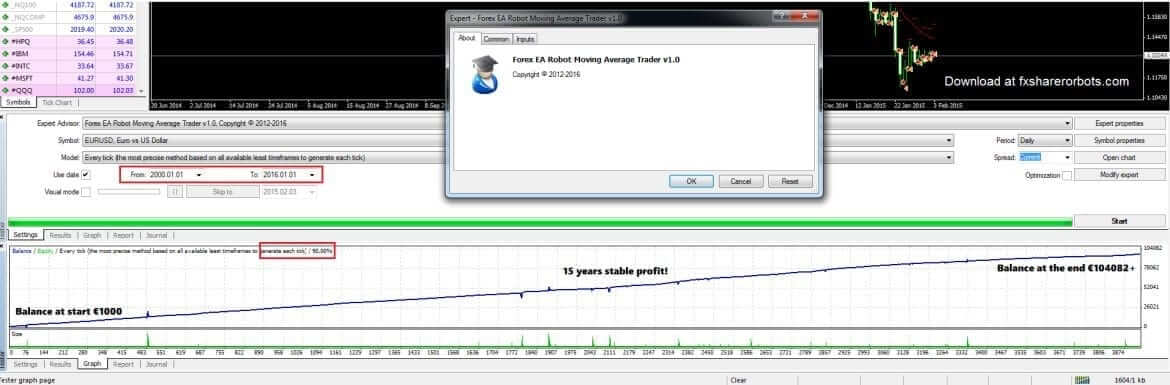1170x385 pixels.
Task: Click the #QQQ symbol row icon
Action: [x=5, y=90]
